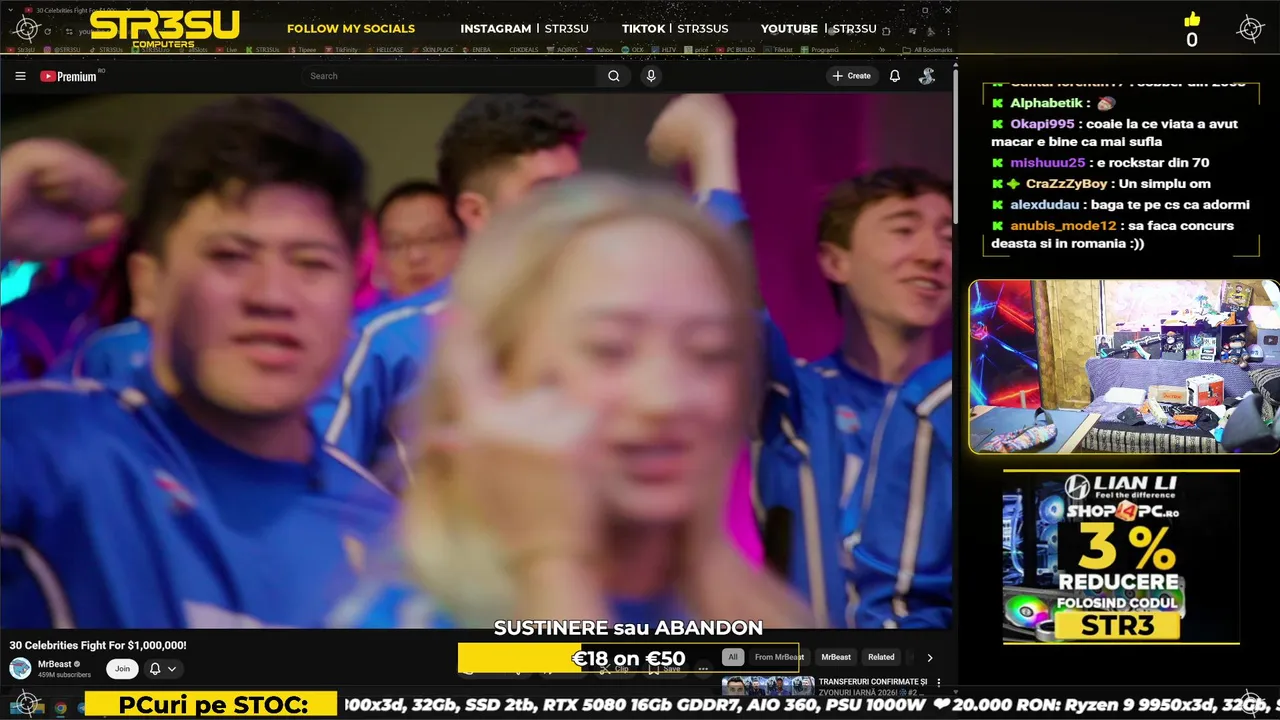
Task: Click the video player to pause
Action: point(476,360)
